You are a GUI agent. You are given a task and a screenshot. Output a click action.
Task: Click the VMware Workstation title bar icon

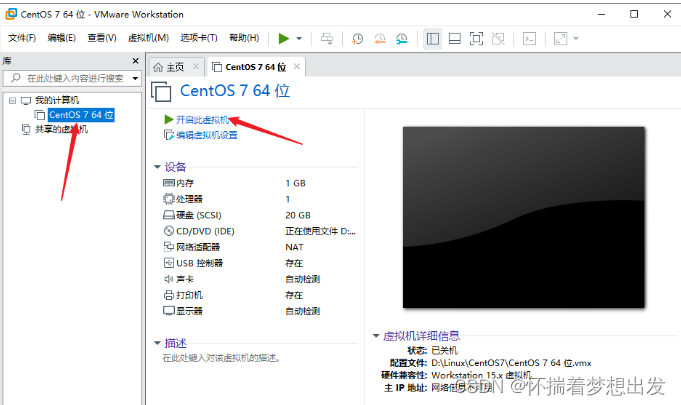coord(11,14)
